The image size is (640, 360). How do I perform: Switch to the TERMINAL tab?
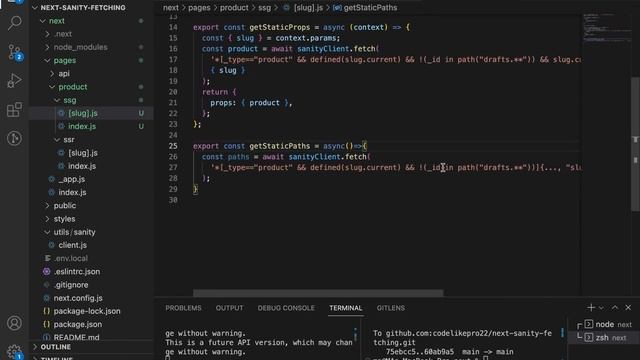pos(346,308)
